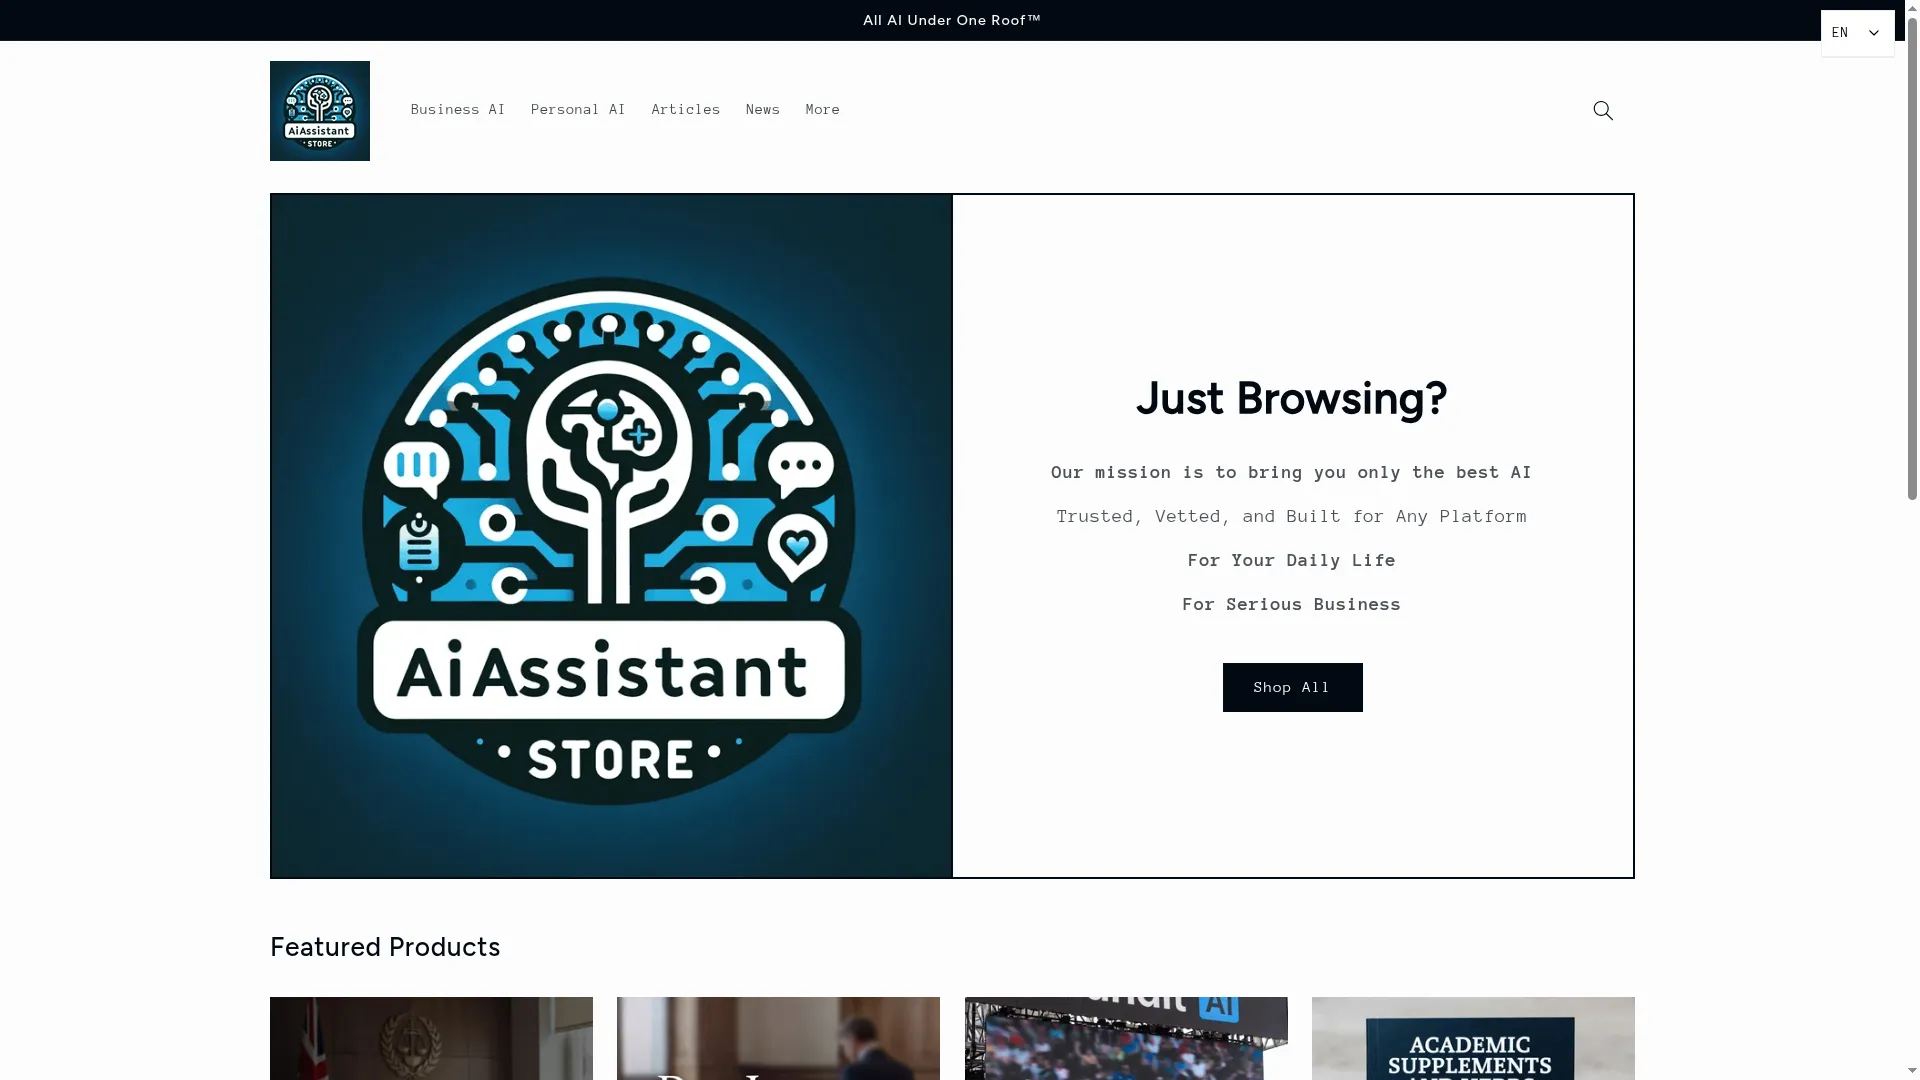Click the large AiAssistant Store hero image

click(611, 536)
